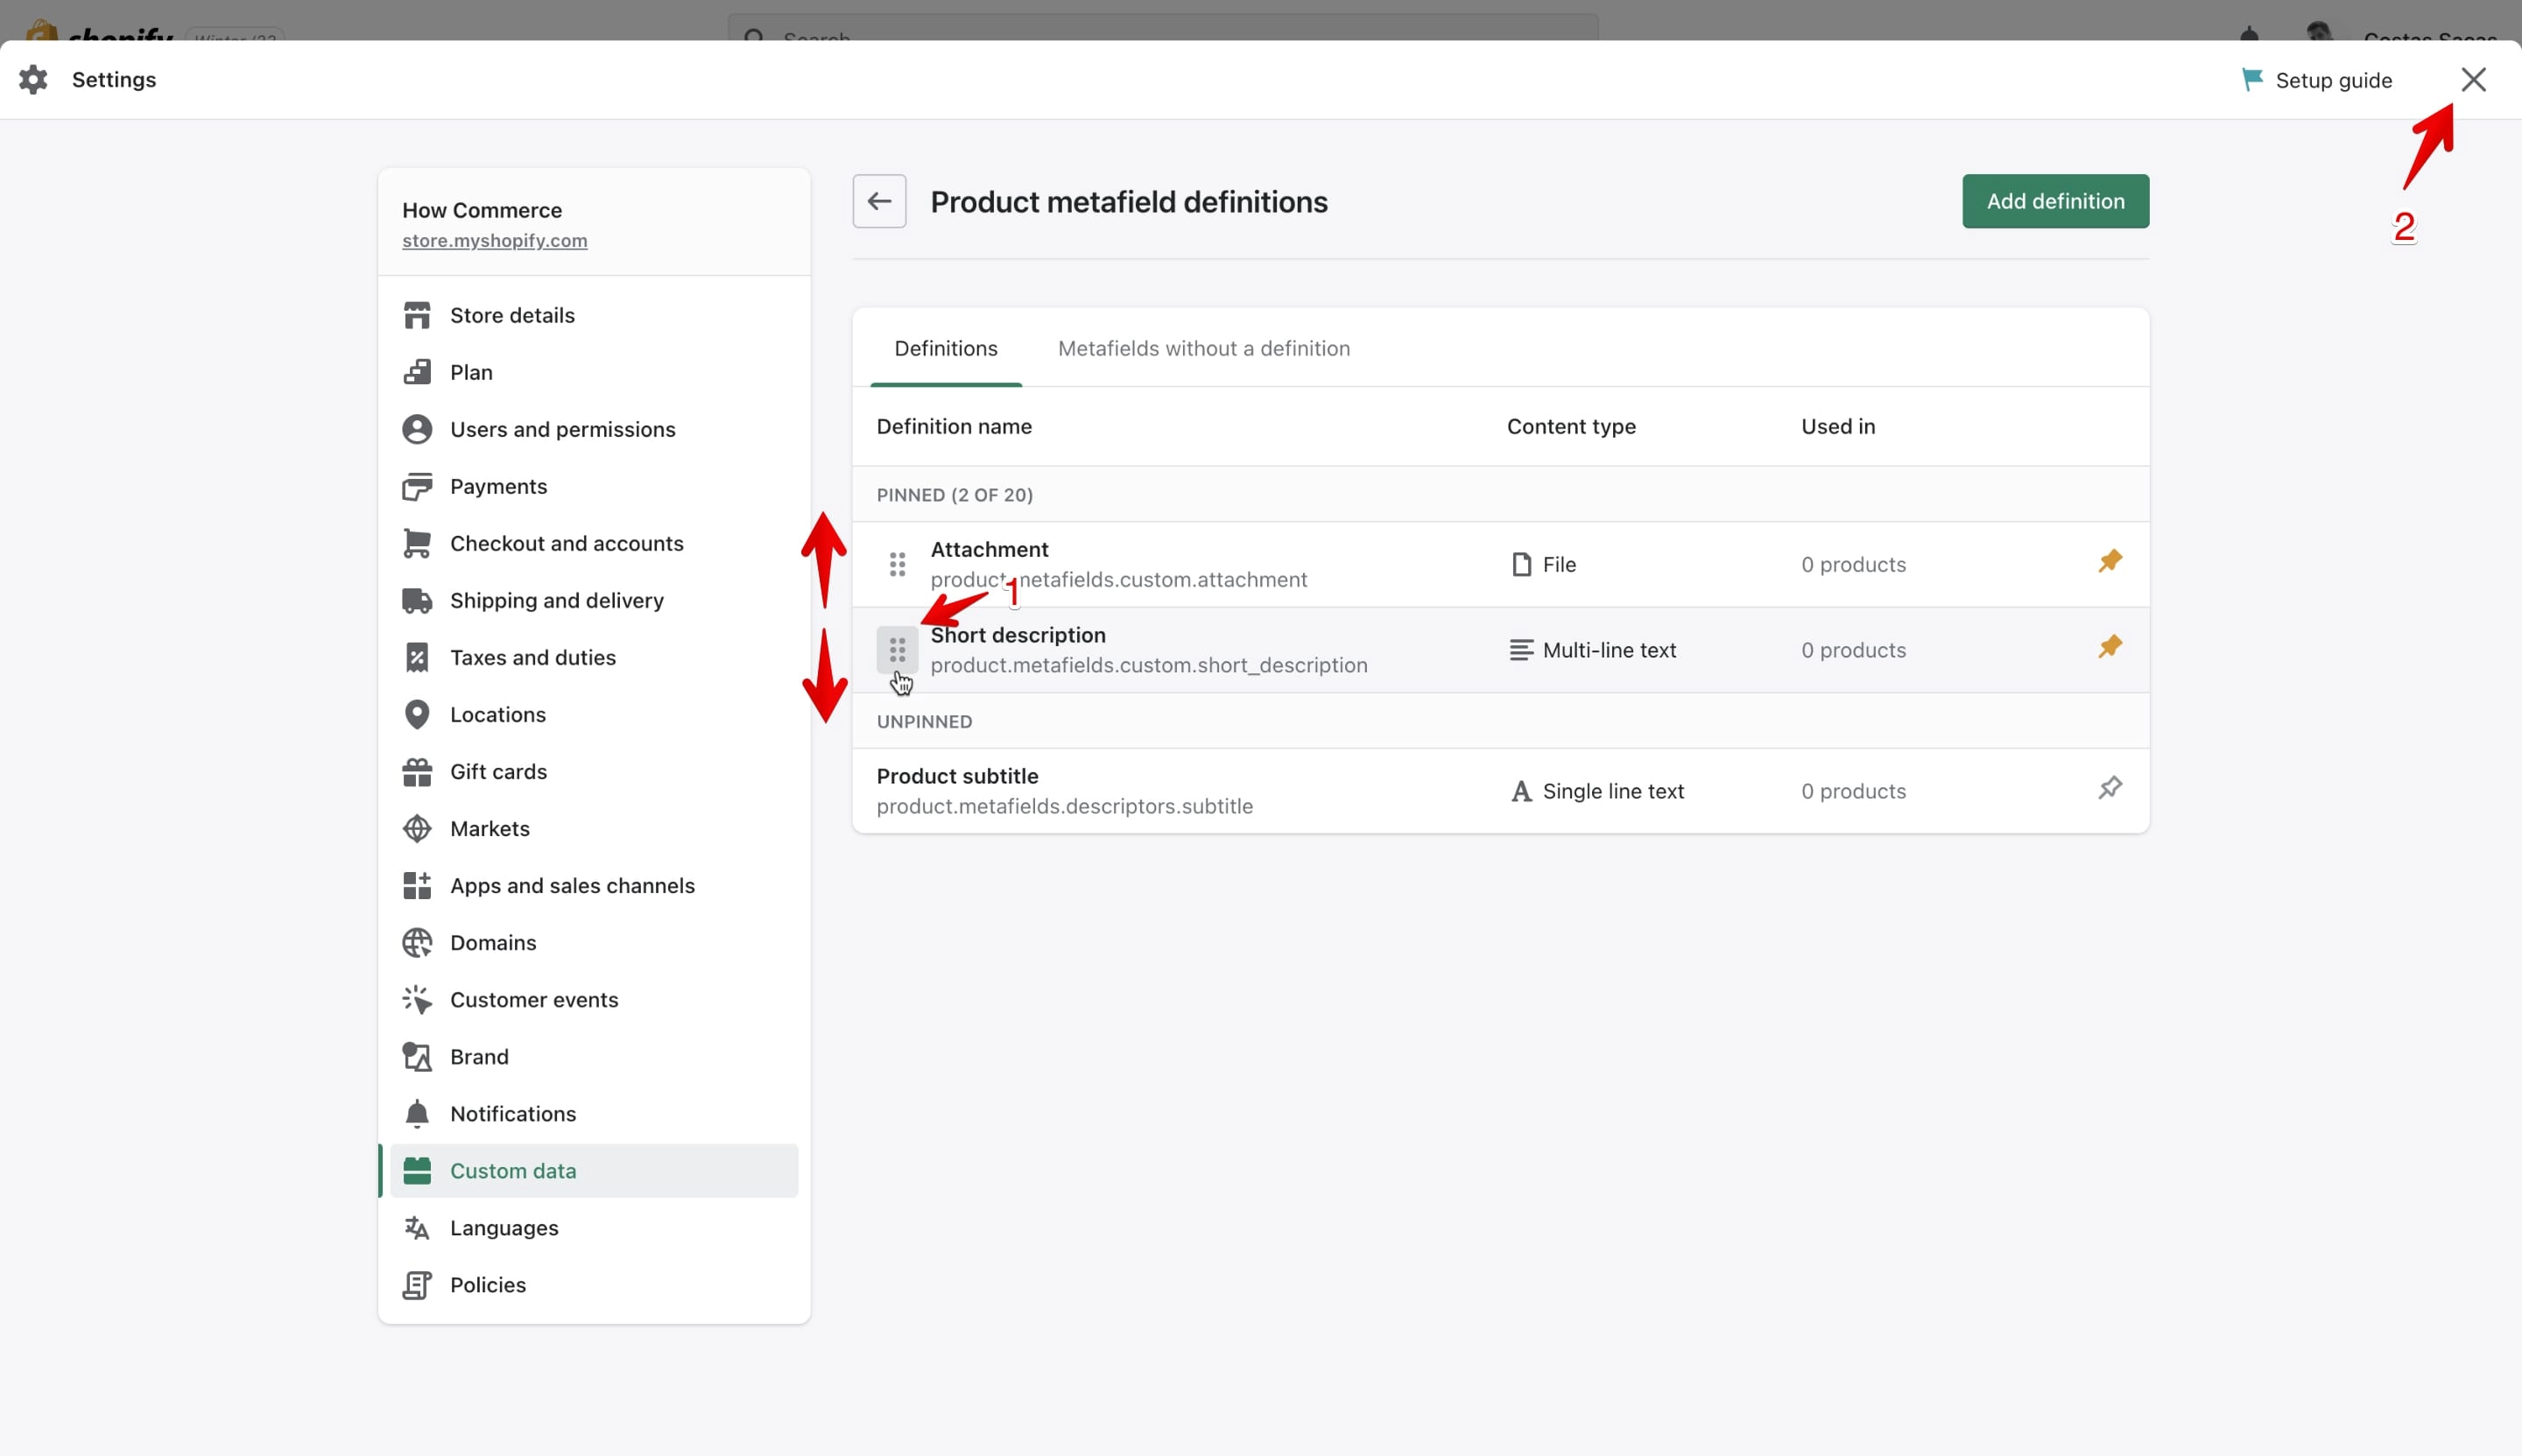Viewport: 2522px width, 1456px height.
Task: Switch to the Definitions tab
Action: pos(946,348)
